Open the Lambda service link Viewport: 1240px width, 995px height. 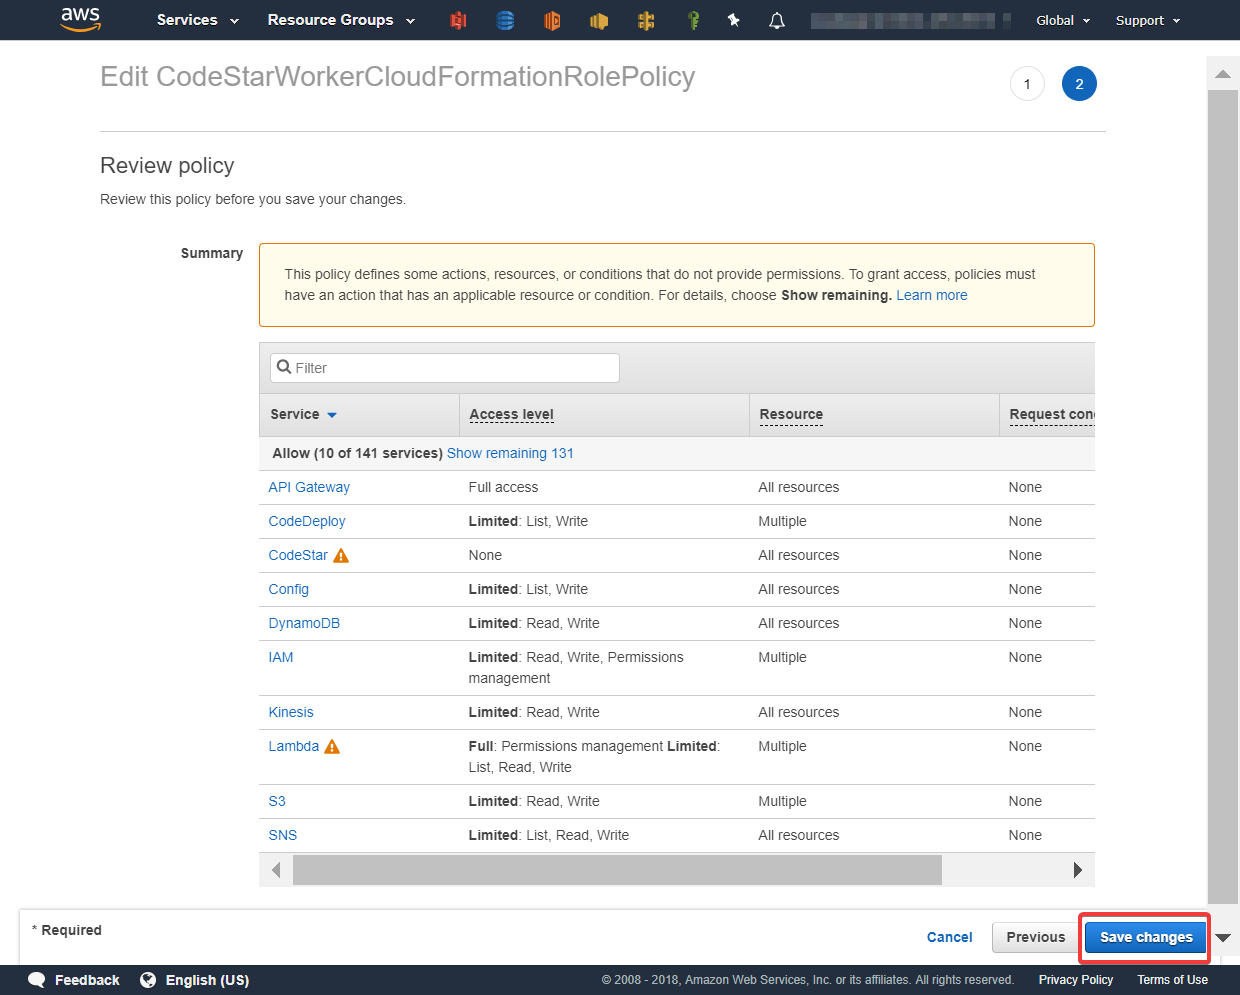294,746
